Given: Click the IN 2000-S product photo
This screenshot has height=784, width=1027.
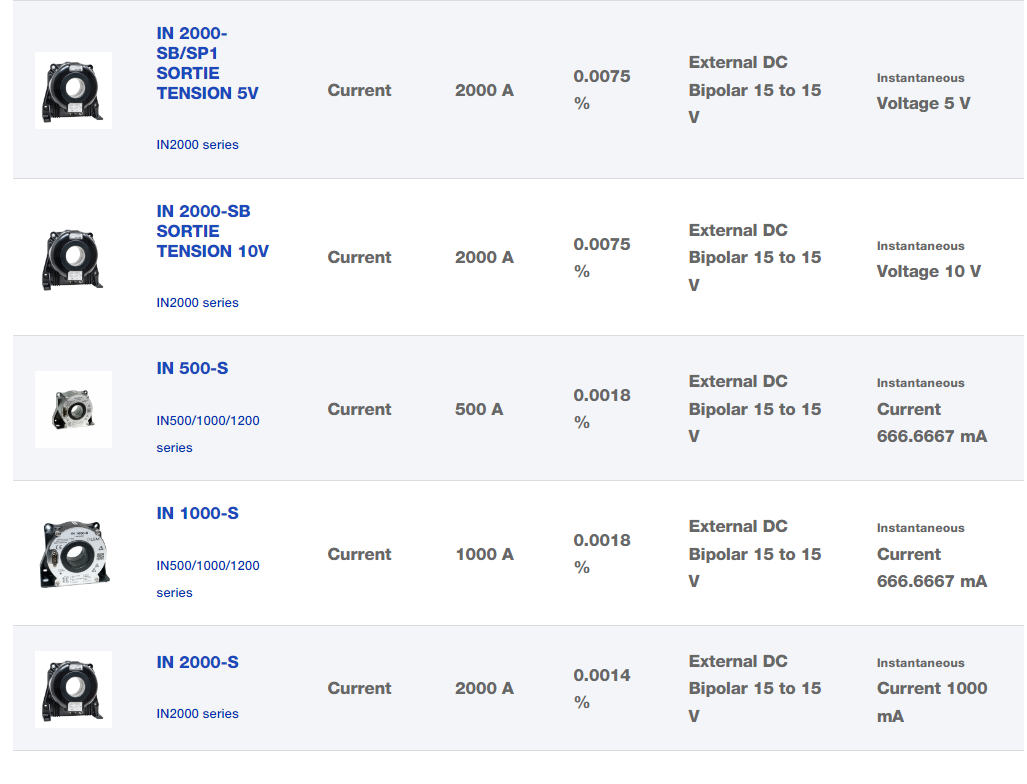Looking at the screenshot, I should coord(73,689).
